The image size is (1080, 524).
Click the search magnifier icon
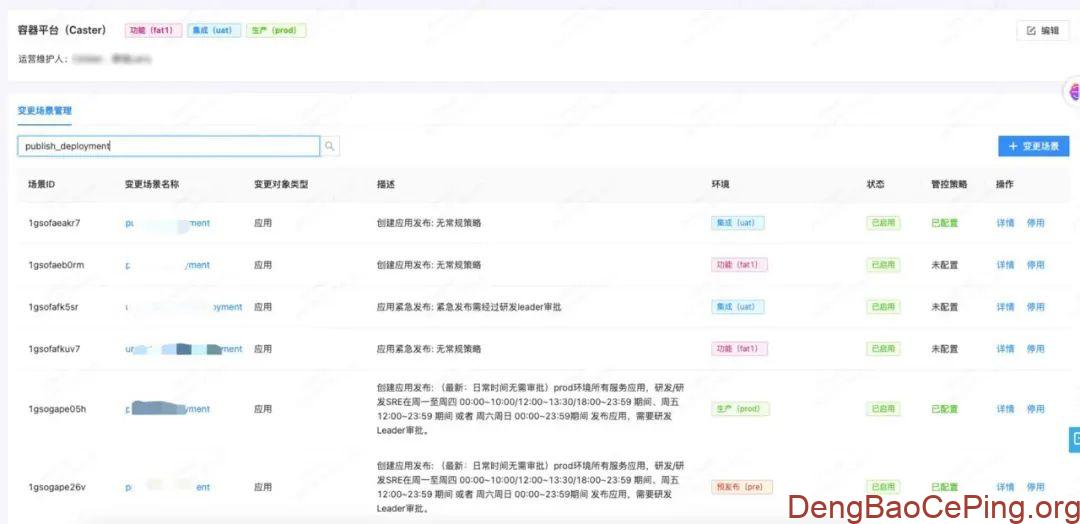click(330, 146)
